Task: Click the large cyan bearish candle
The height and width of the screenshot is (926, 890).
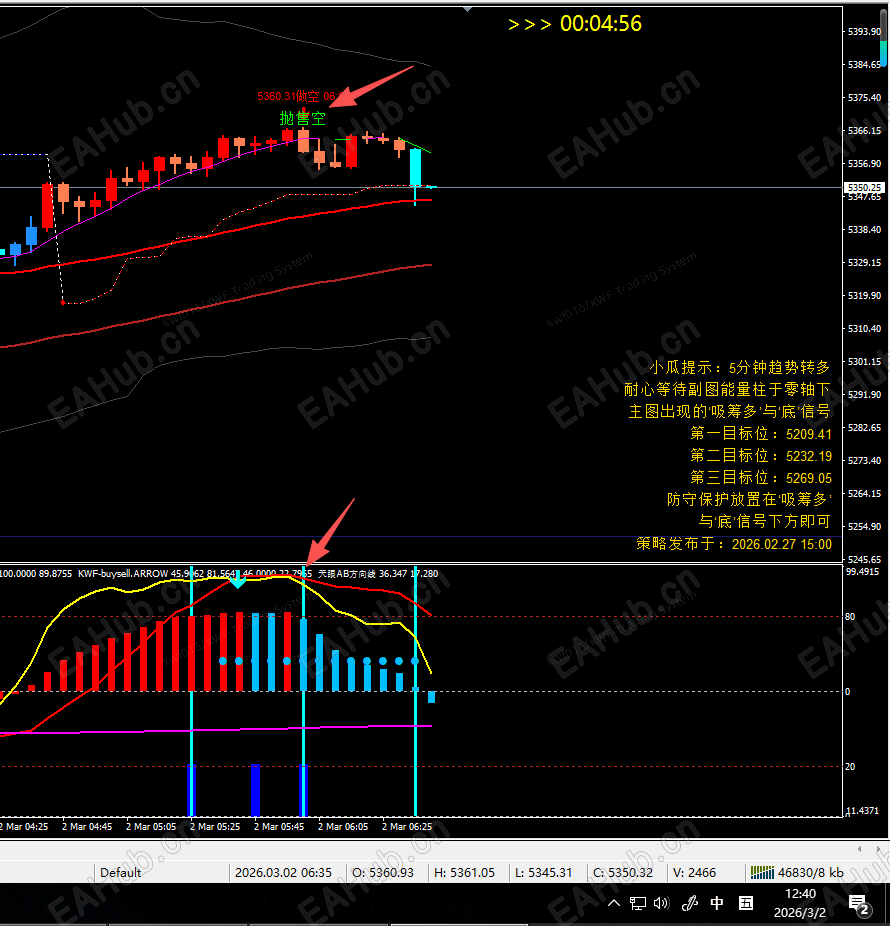Action: click(416, 168)
